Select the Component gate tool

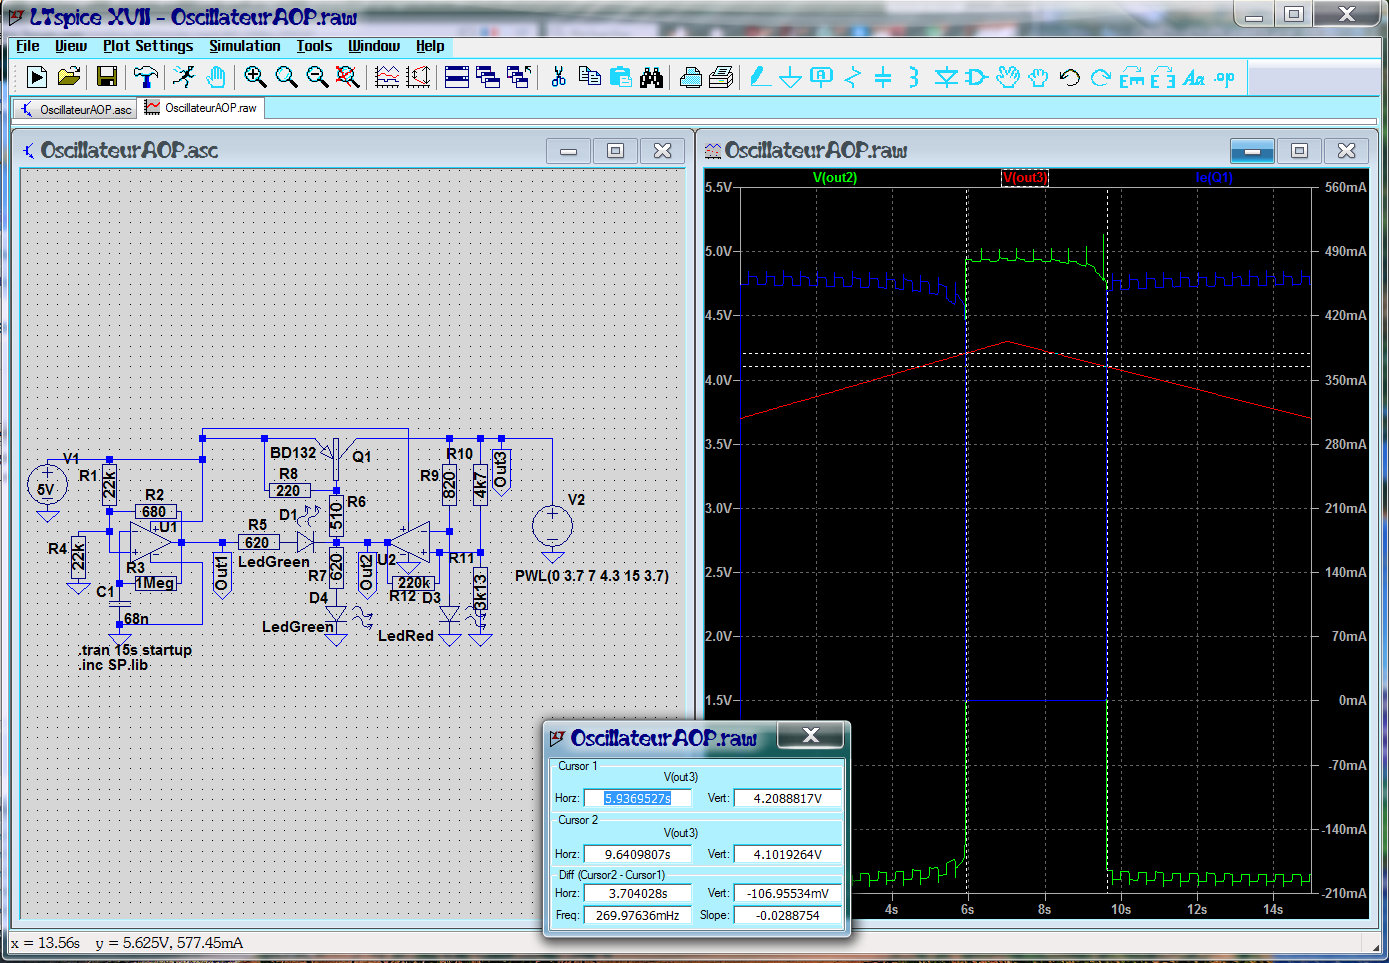[976, 77]
